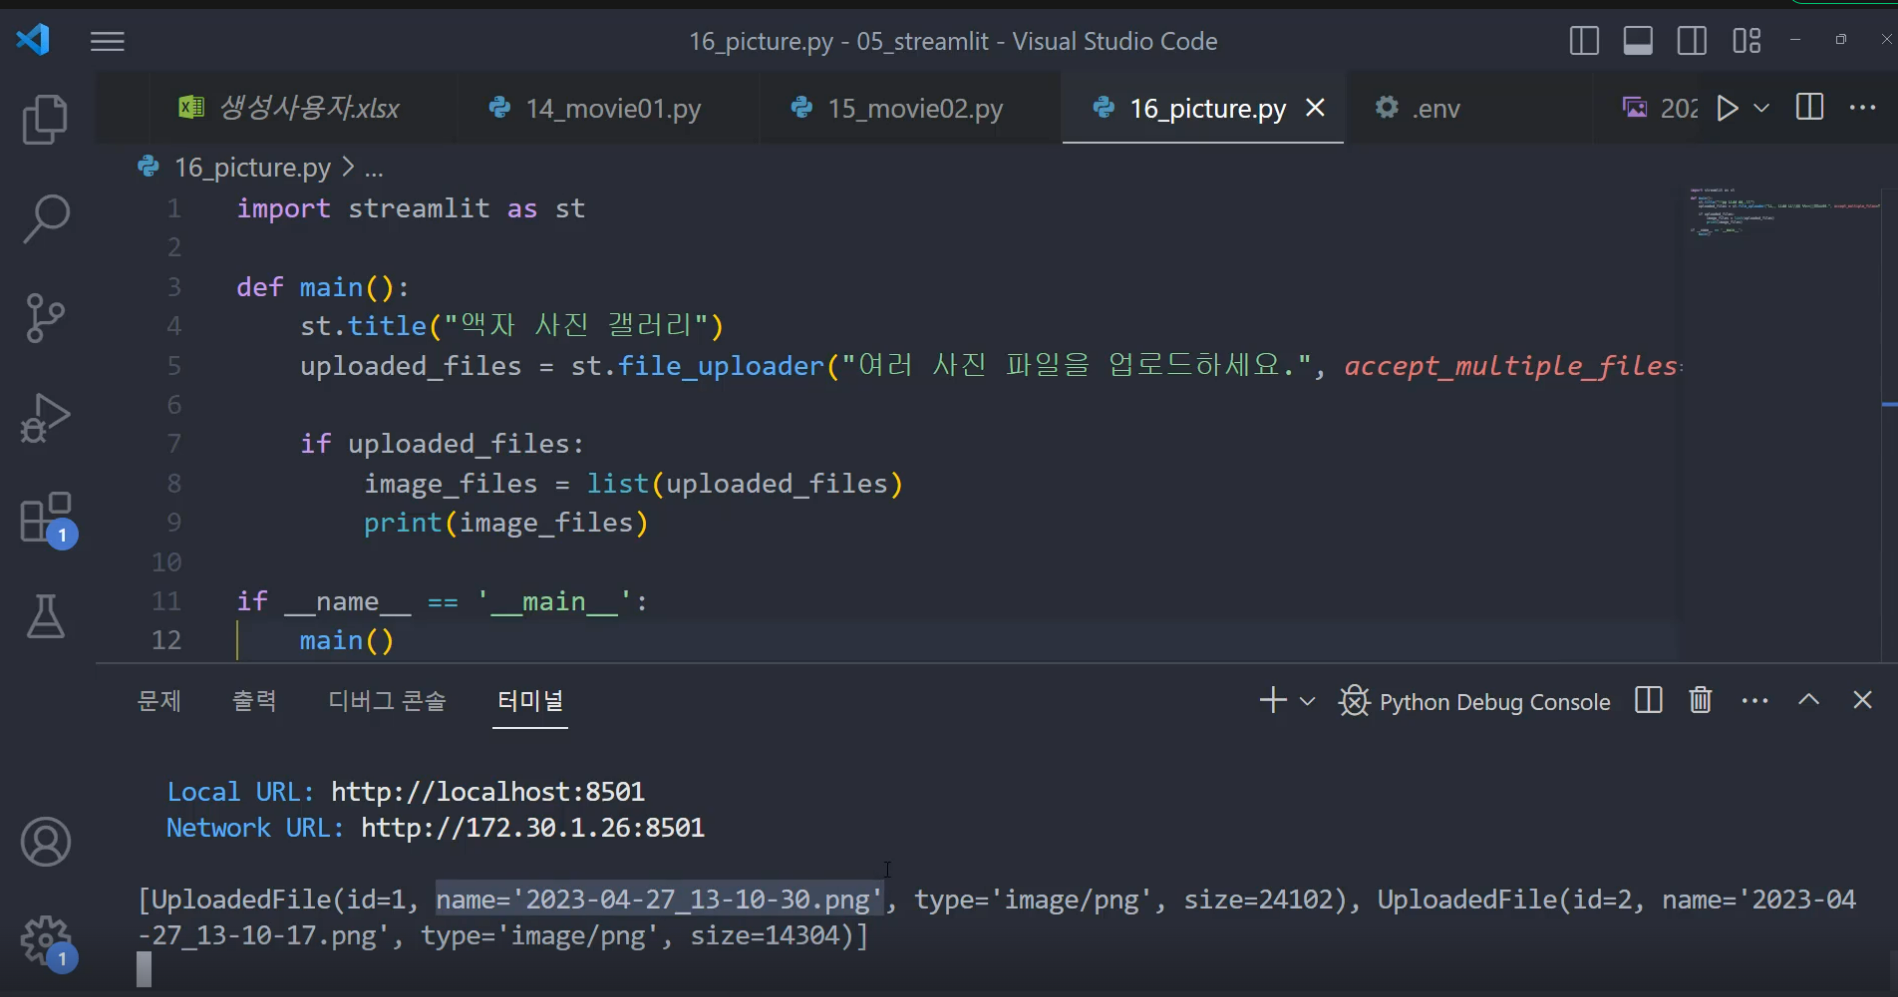Open terminal panel More Actions
1898x997 pixels.
1755,701
